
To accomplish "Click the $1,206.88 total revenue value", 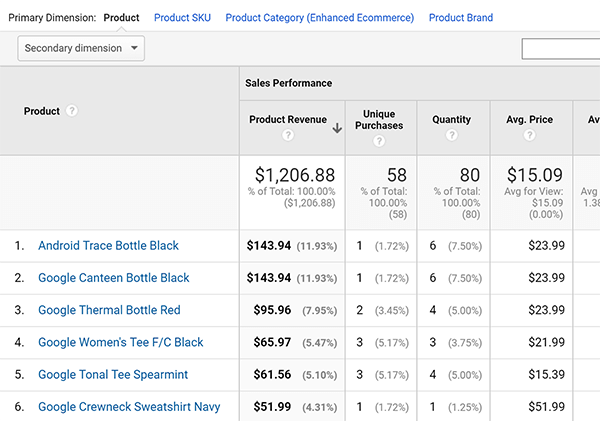I will [x=295, y=175].
